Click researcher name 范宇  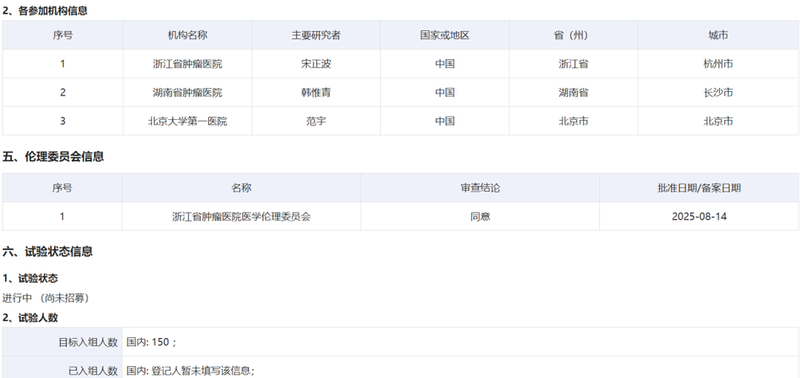click(x=316, y=121)
